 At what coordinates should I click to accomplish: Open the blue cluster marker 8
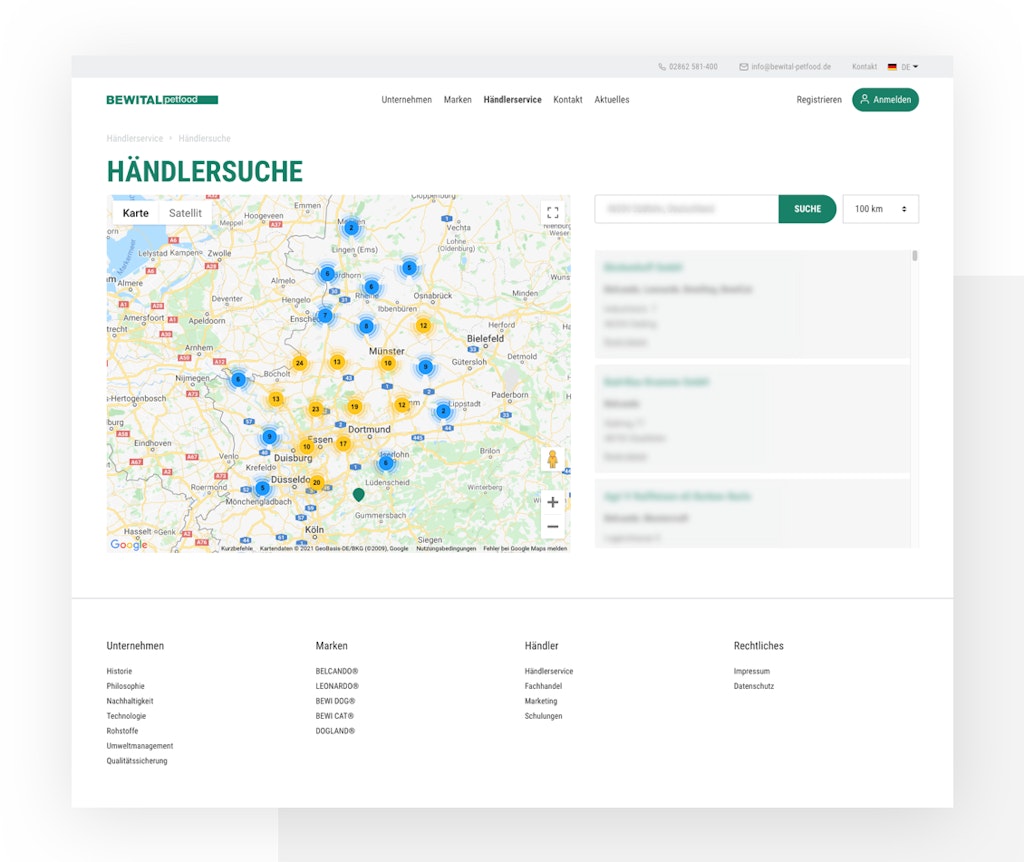(366, 326)
